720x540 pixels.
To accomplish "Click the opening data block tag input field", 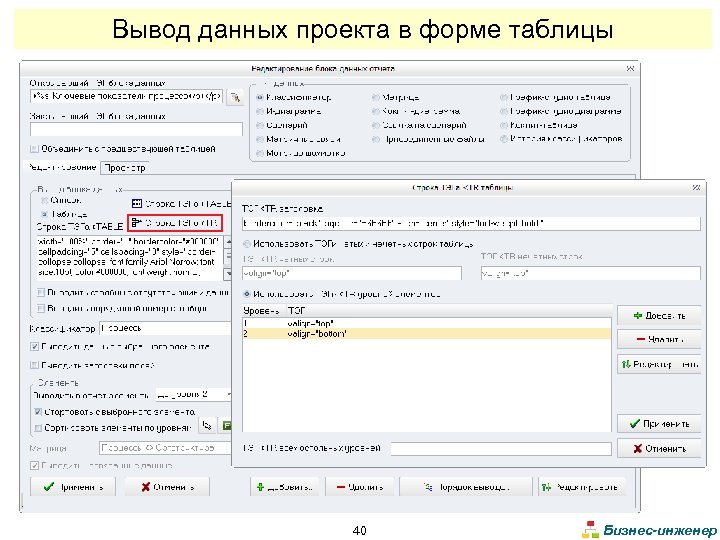I will pyautogui.click(x=127, y=96).
